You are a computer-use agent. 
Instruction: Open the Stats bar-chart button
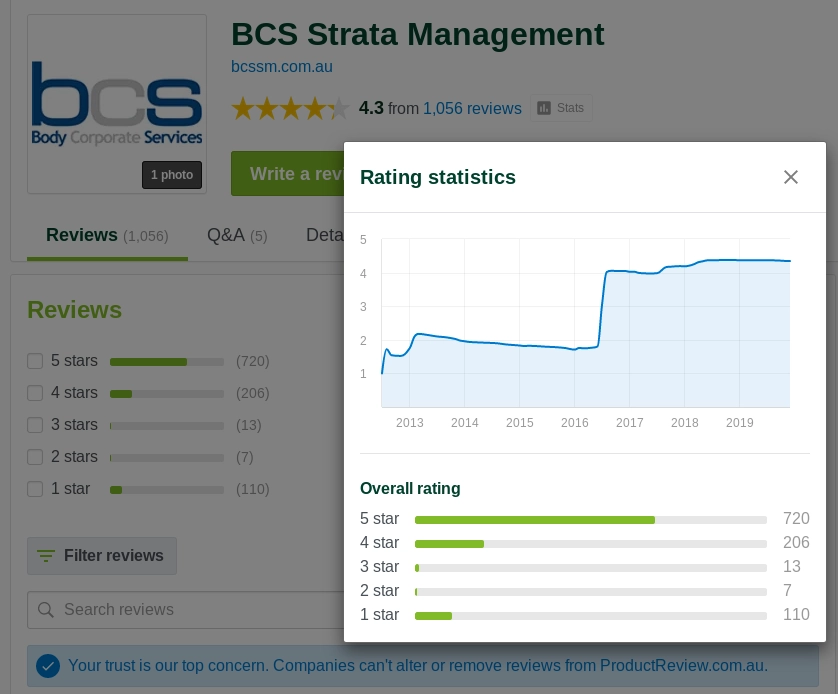click(561, 108)
